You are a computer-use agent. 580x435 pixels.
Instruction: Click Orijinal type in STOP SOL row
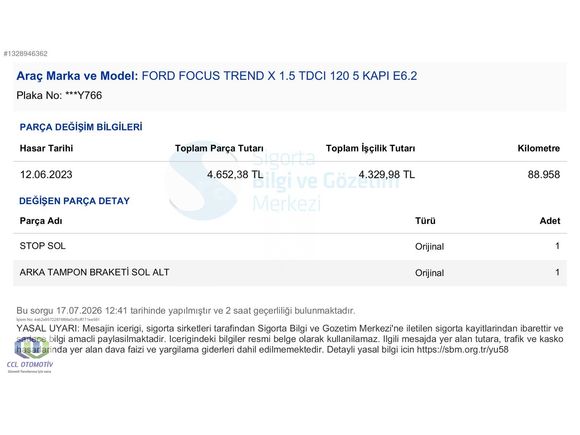point(429,246)
